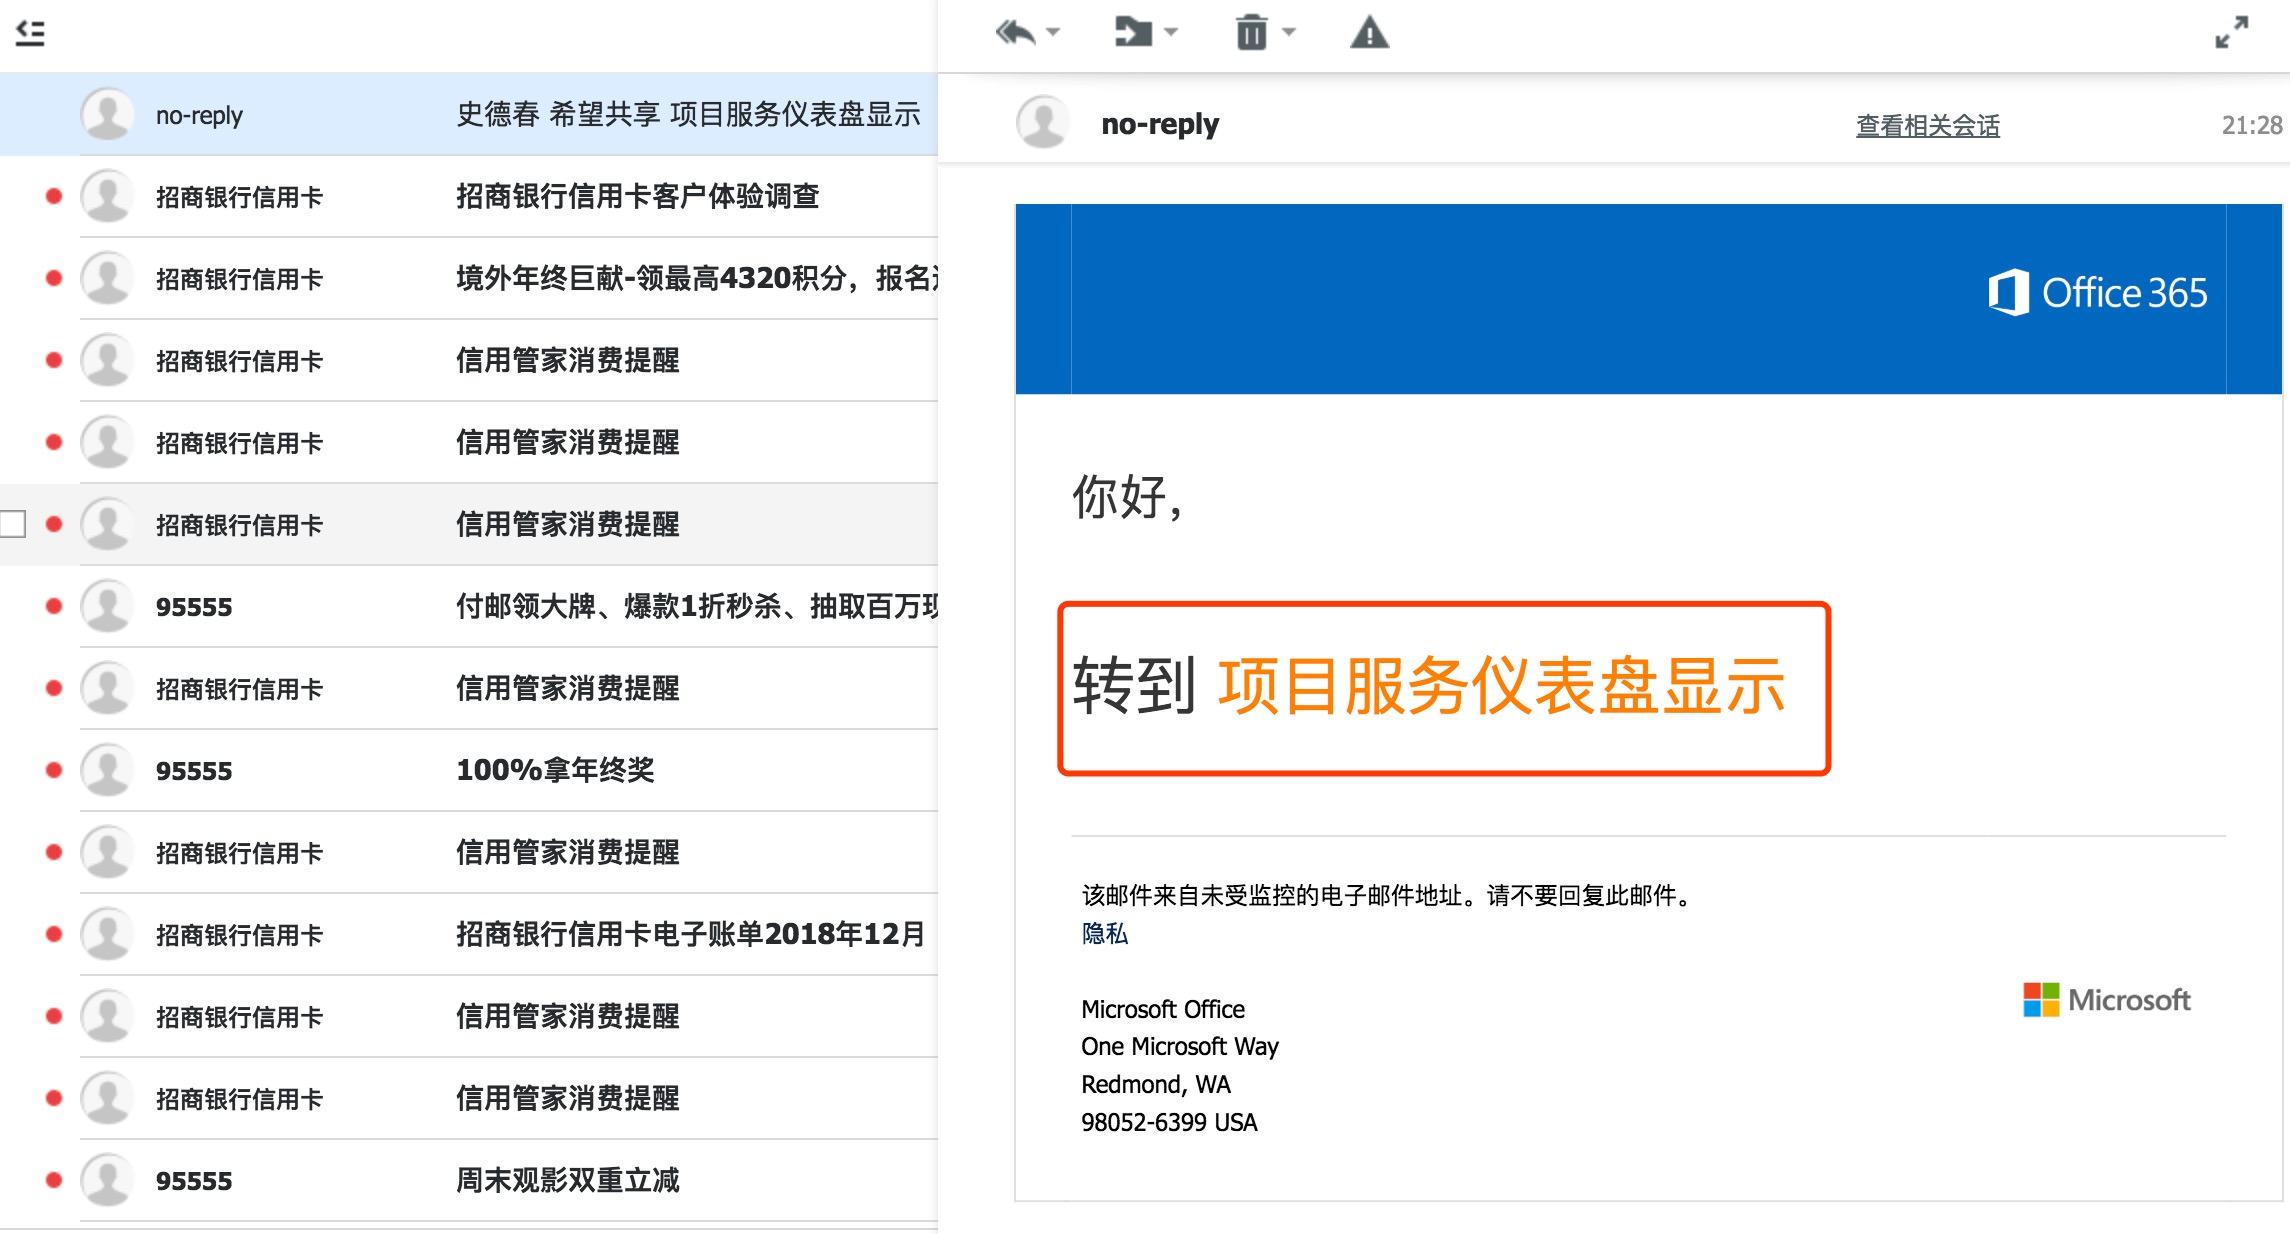The width and height of the screenshot is (2290, 1234).
Task: Open the 招商银行信用卡客户体验调查 email
Action: click(468, 196)
